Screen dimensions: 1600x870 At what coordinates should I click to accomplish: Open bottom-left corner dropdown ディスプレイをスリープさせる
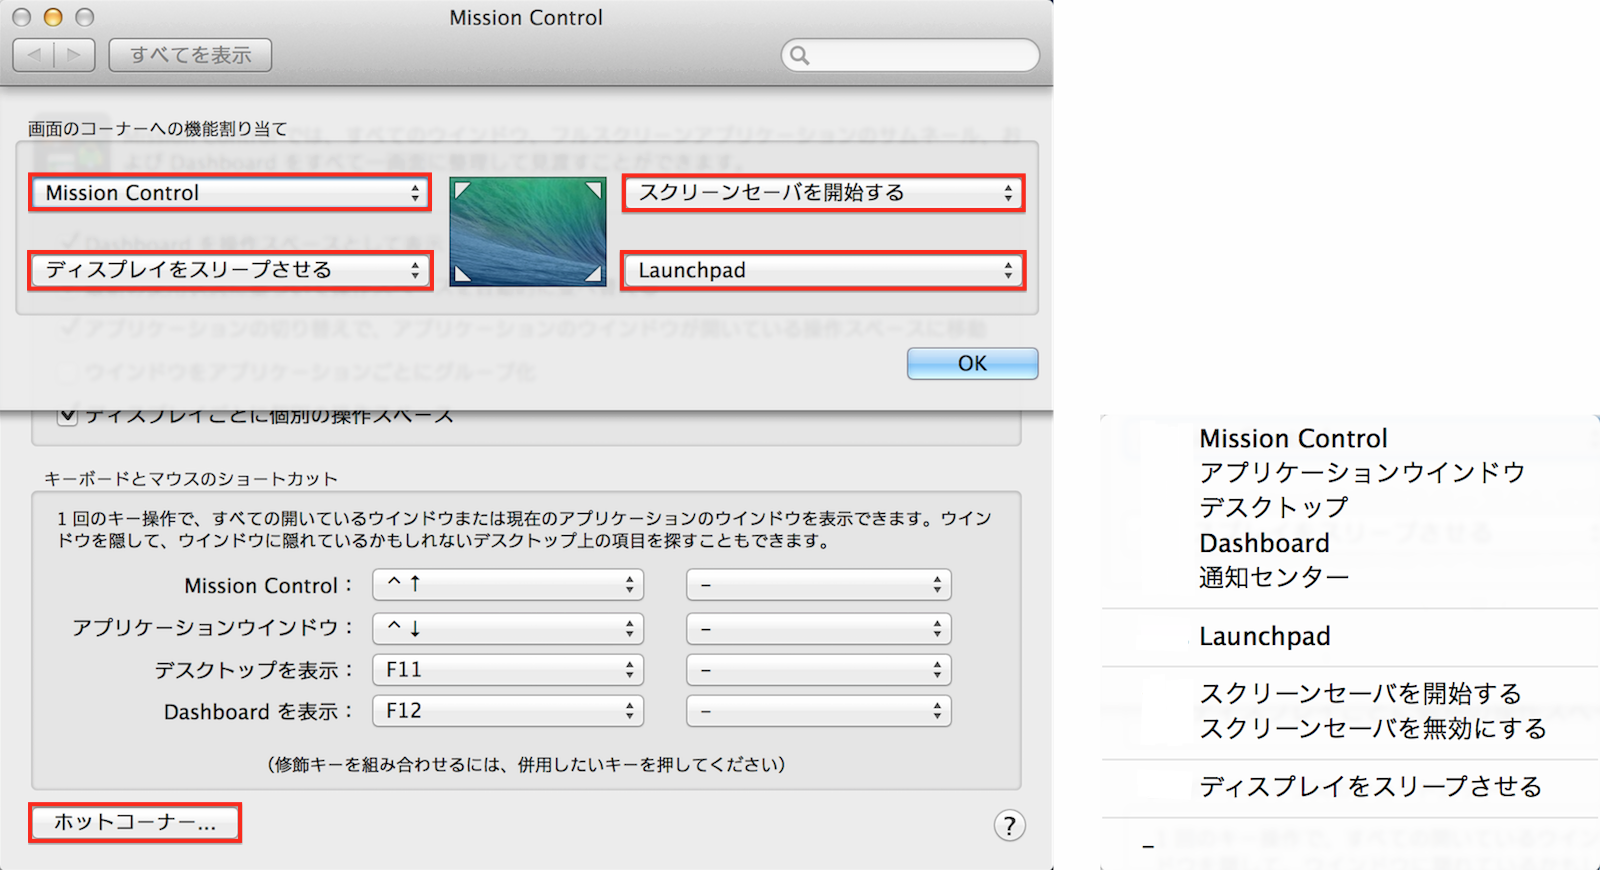pyautogui.click(x=231, y=270)
